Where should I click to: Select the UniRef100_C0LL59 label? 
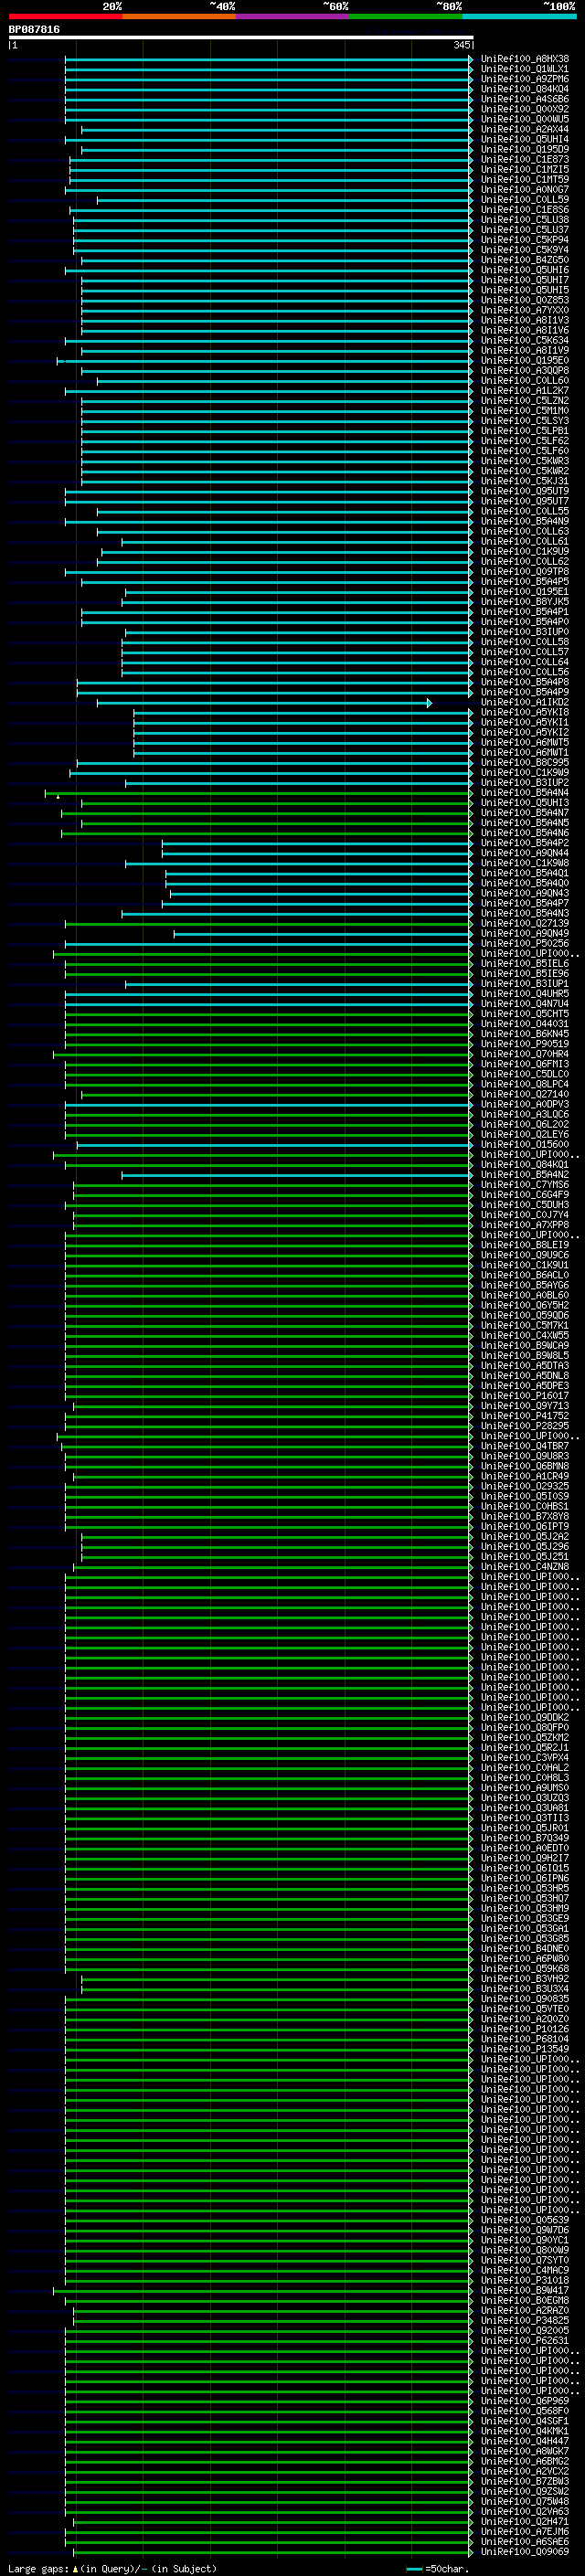point(524,200)
